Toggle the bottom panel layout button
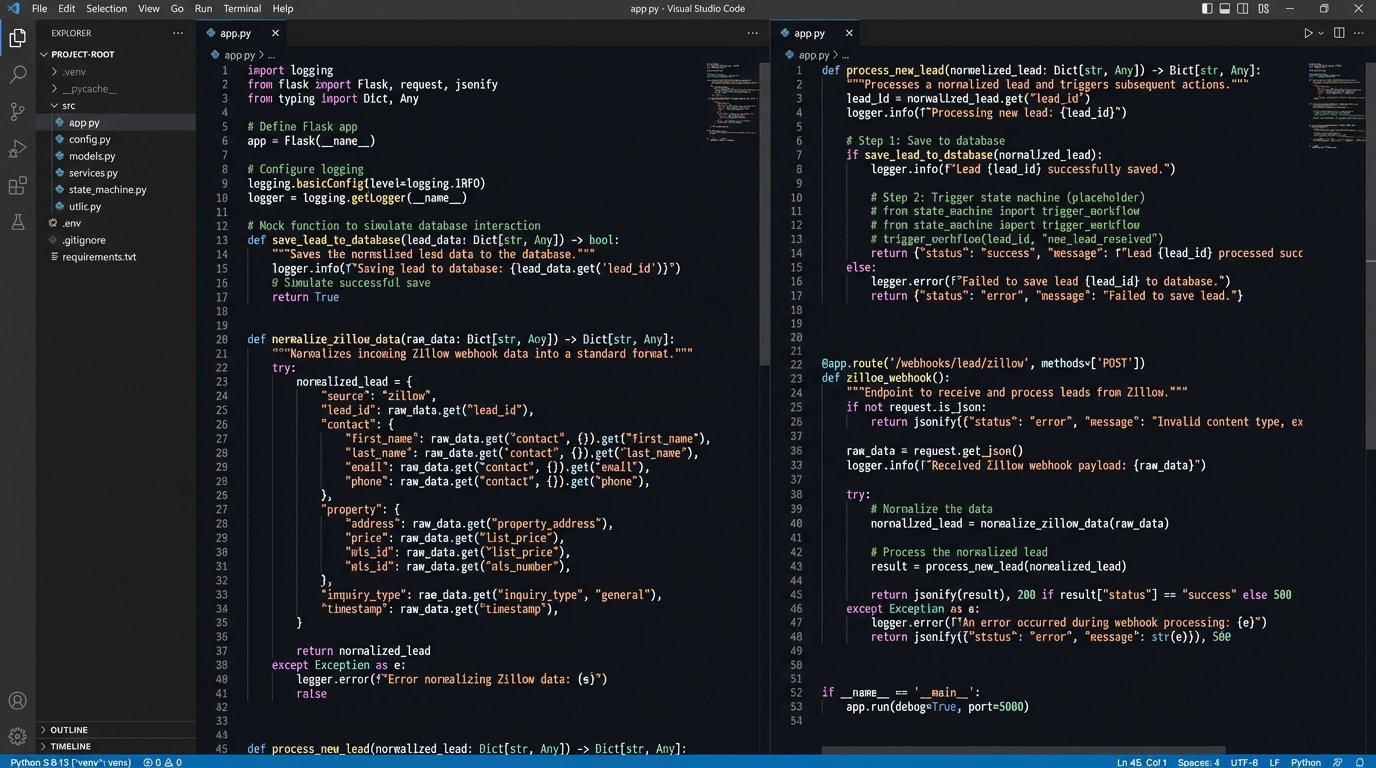The width and height of the screenshot is (1376, 768). click(1225, 9)
